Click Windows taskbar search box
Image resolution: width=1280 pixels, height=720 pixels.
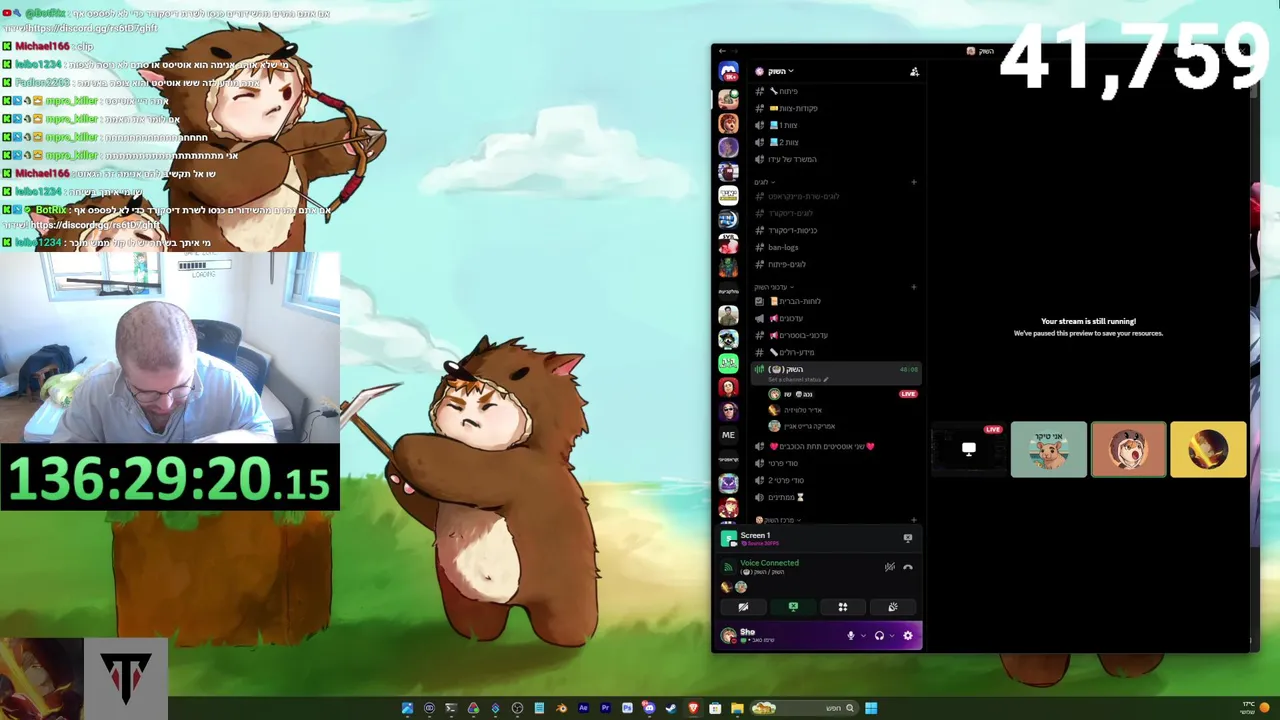pyautogui.click(x=805, y=708)
